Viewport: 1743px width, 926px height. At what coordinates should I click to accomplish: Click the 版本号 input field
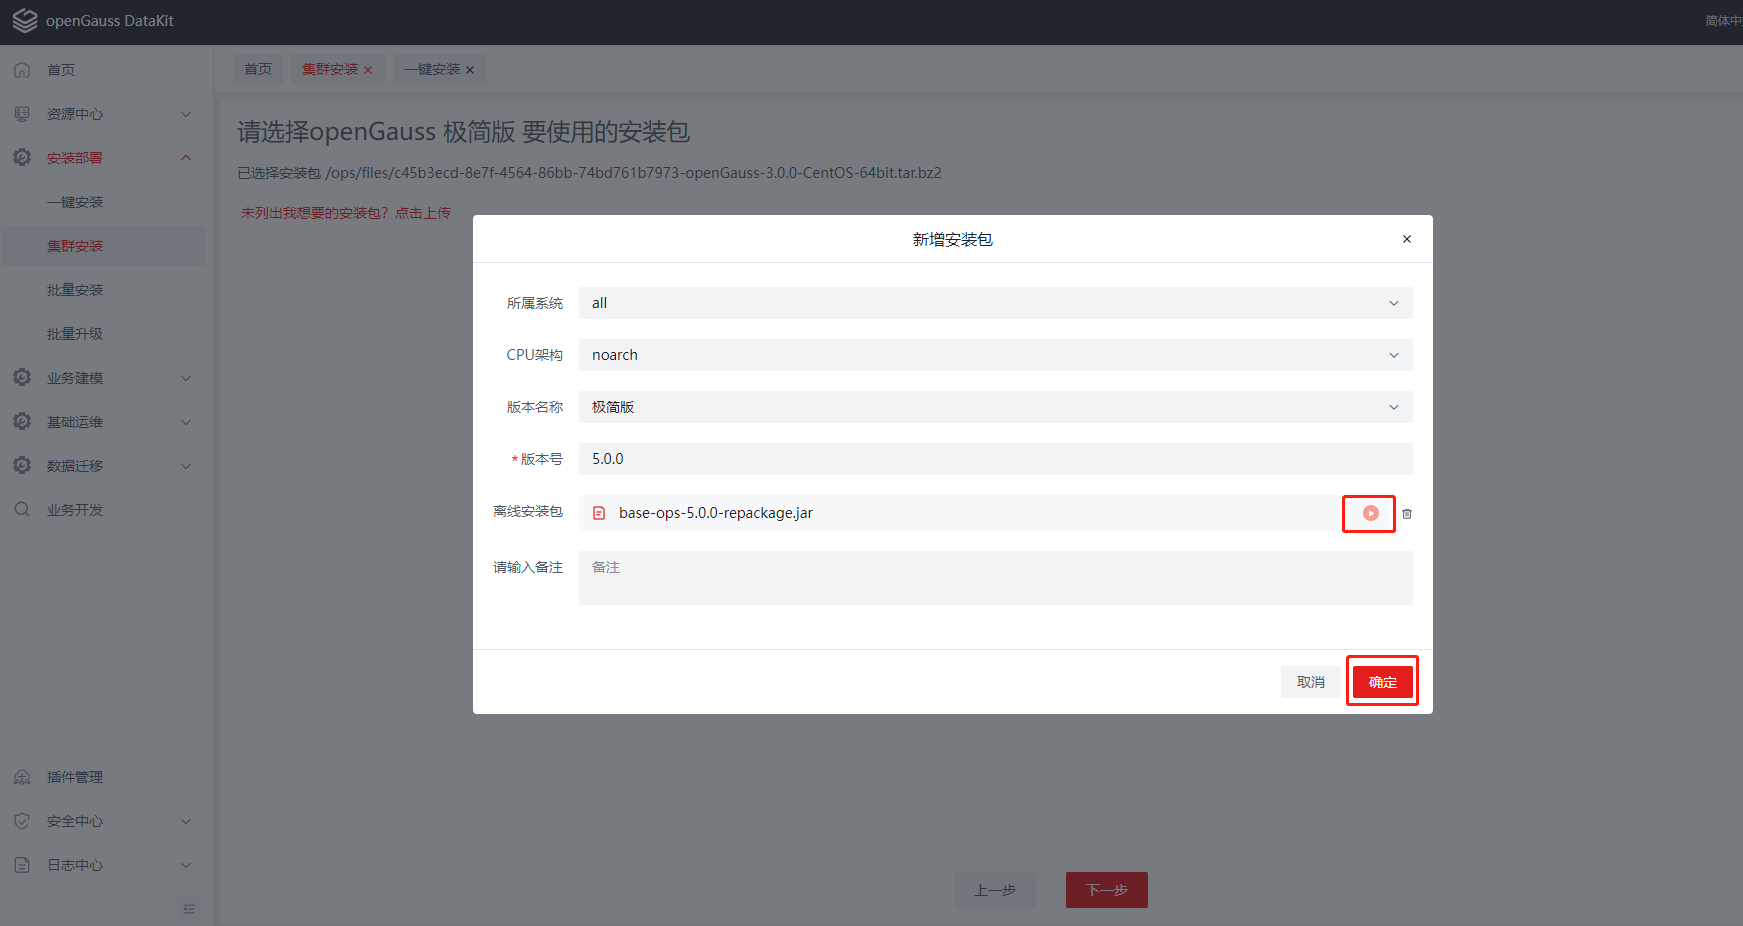click(x=995, y=459)
